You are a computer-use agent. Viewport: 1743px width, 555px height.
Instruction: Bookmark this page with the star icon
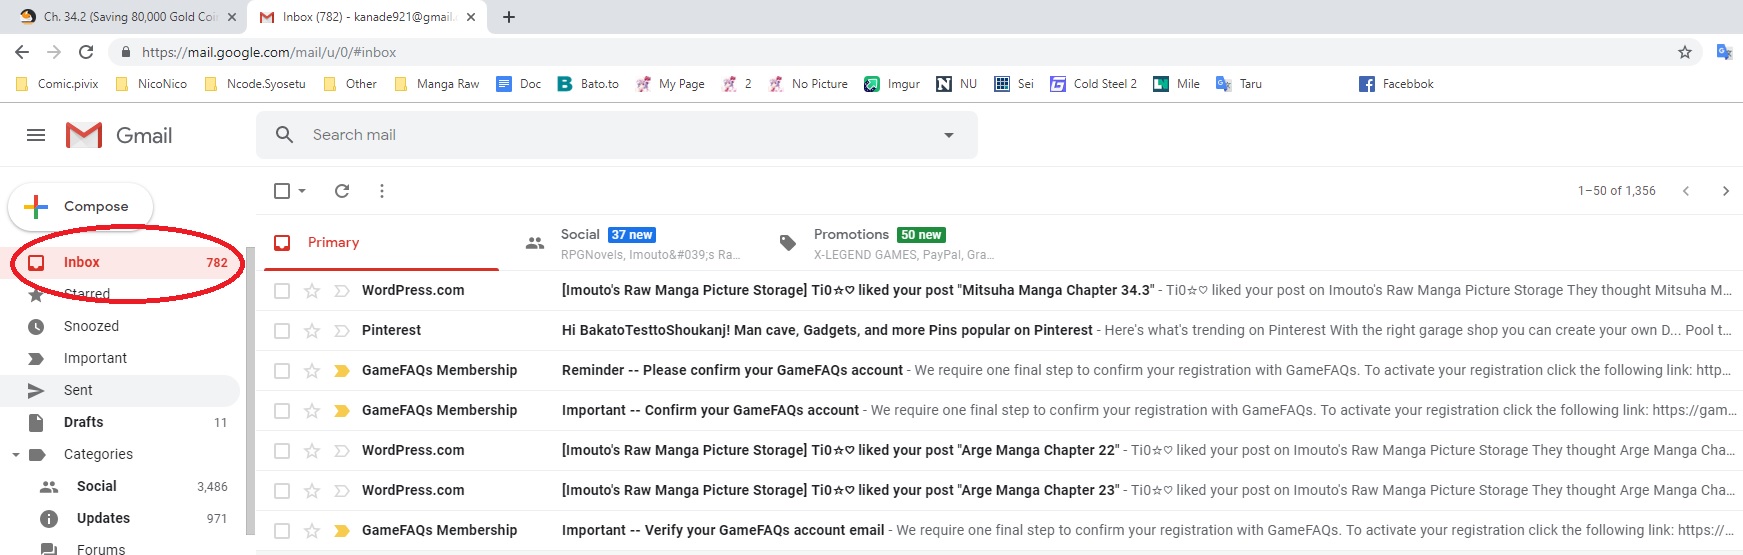(1685, 52)
